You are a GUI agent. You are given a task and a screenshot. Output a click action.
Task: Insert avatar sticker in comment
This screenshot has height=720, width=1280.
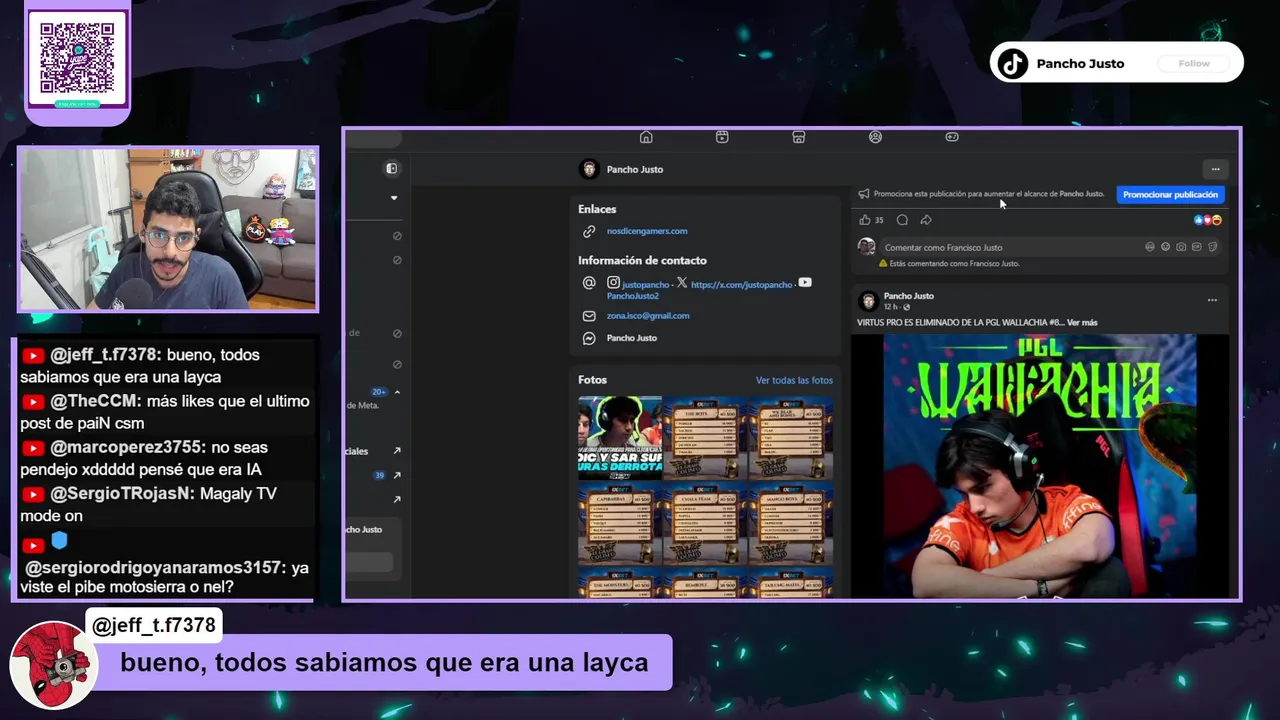click(x=1150, y=247)
